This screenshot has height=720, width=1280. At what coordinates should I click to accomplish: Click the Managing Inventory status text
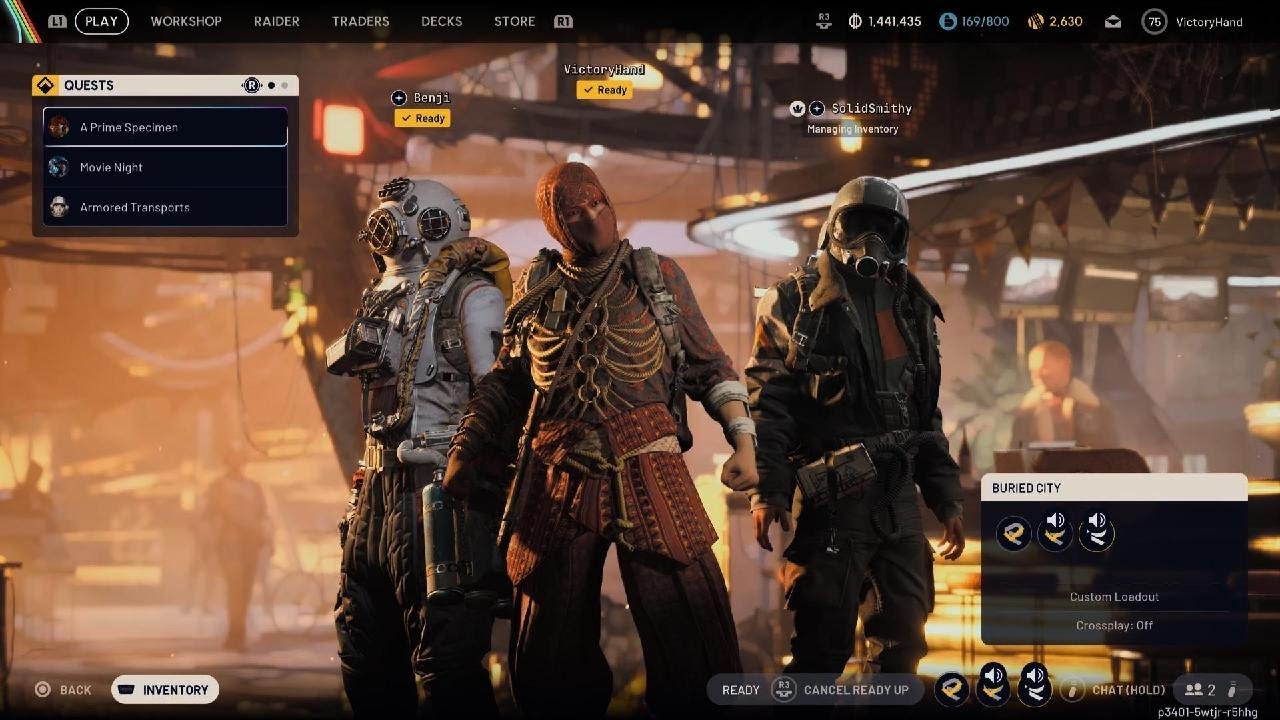853,129
